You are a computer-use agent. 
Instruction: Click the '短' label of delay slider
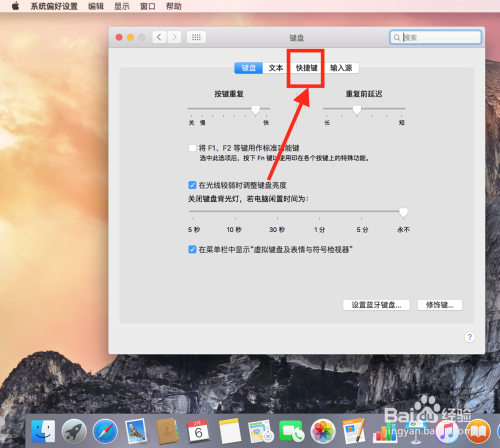[x=402, y=123]
